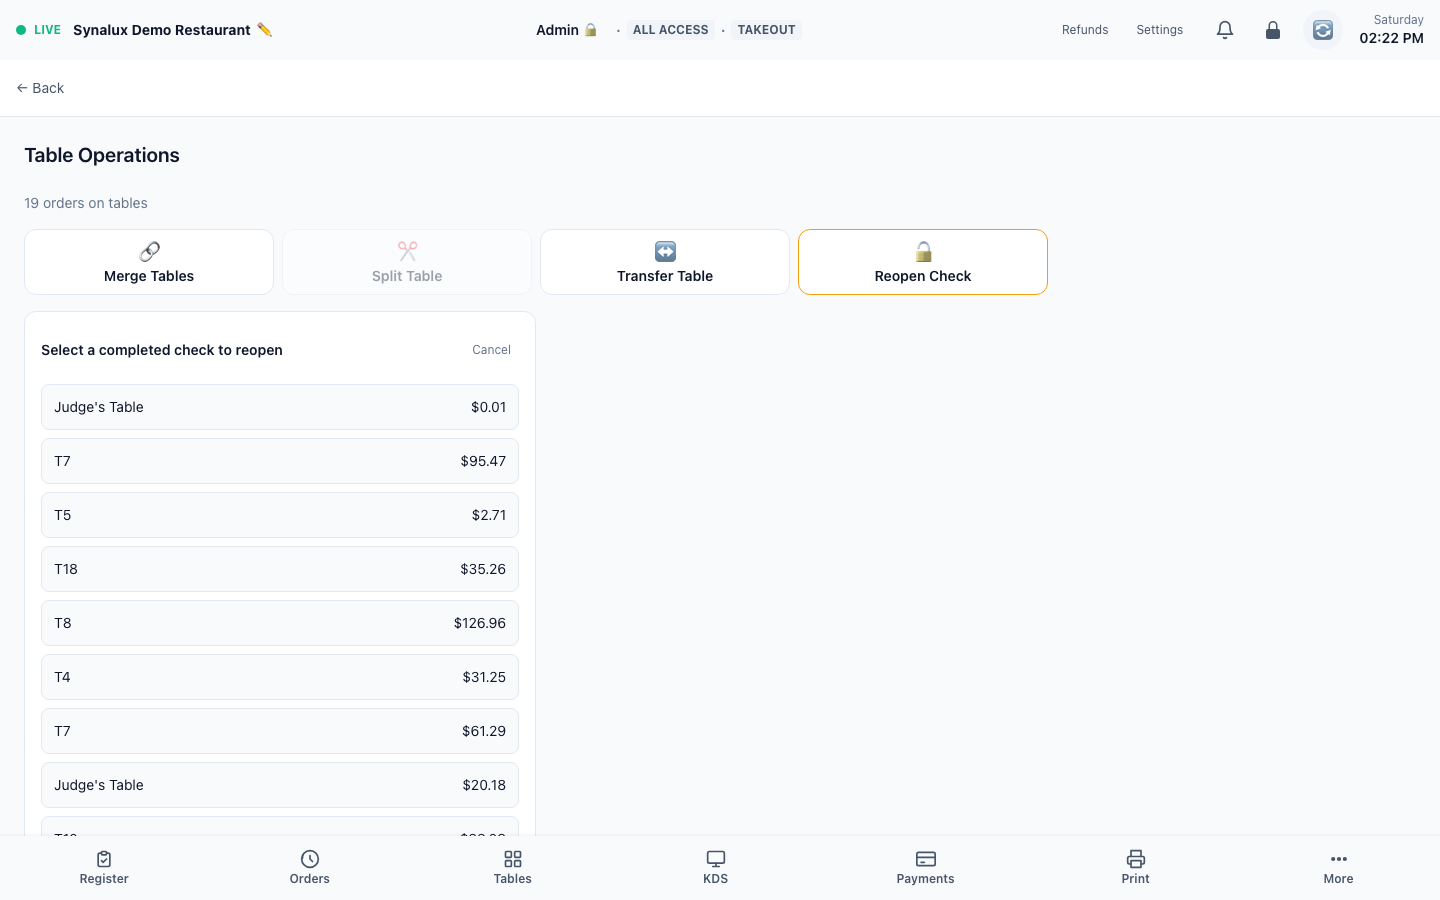Click the Synalux Demo Restaurant name
The height and width of the screenshot is (900, 1440).
tap(162, 30)
